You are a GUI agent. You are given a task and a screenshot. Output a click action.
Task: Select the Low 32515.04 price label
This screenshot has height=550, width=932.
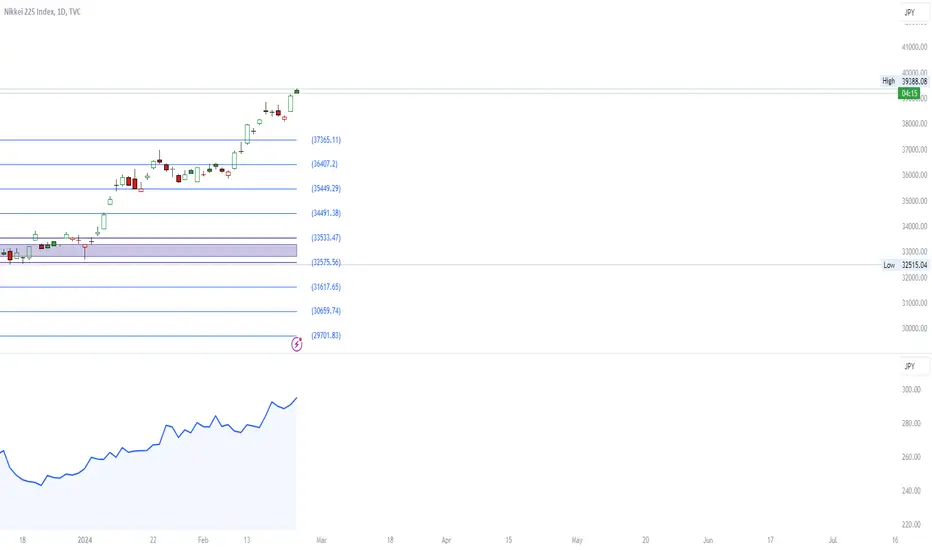point(905,265)
